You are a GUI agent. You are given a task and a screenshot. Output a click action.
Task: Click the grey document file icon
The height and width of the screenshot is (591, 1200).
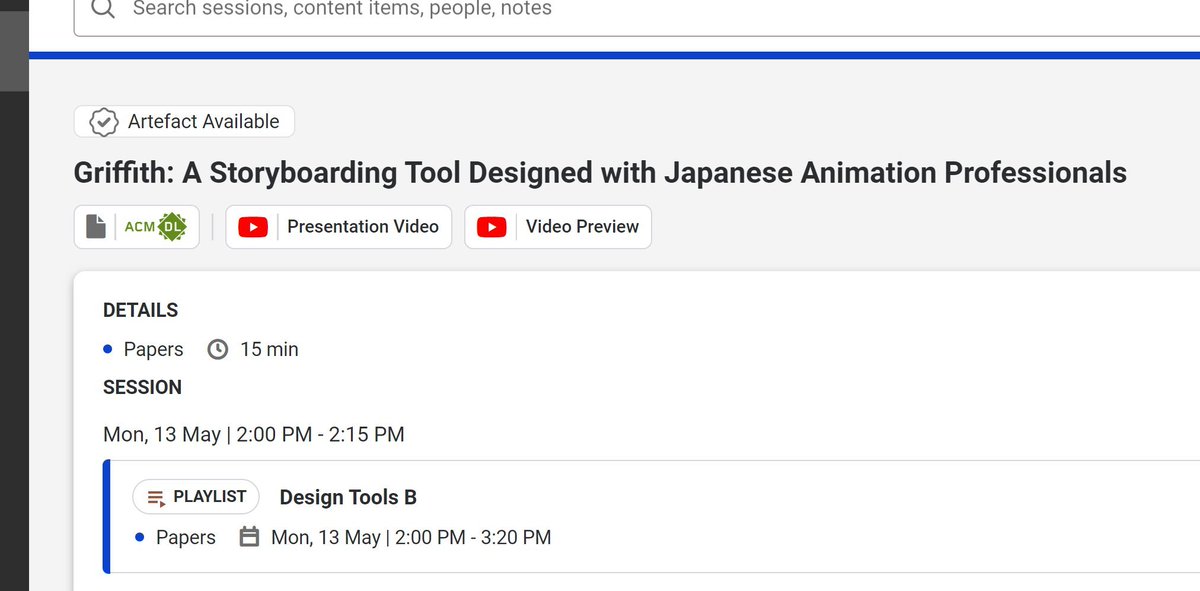pyautogui.click(x=96, y=227)
